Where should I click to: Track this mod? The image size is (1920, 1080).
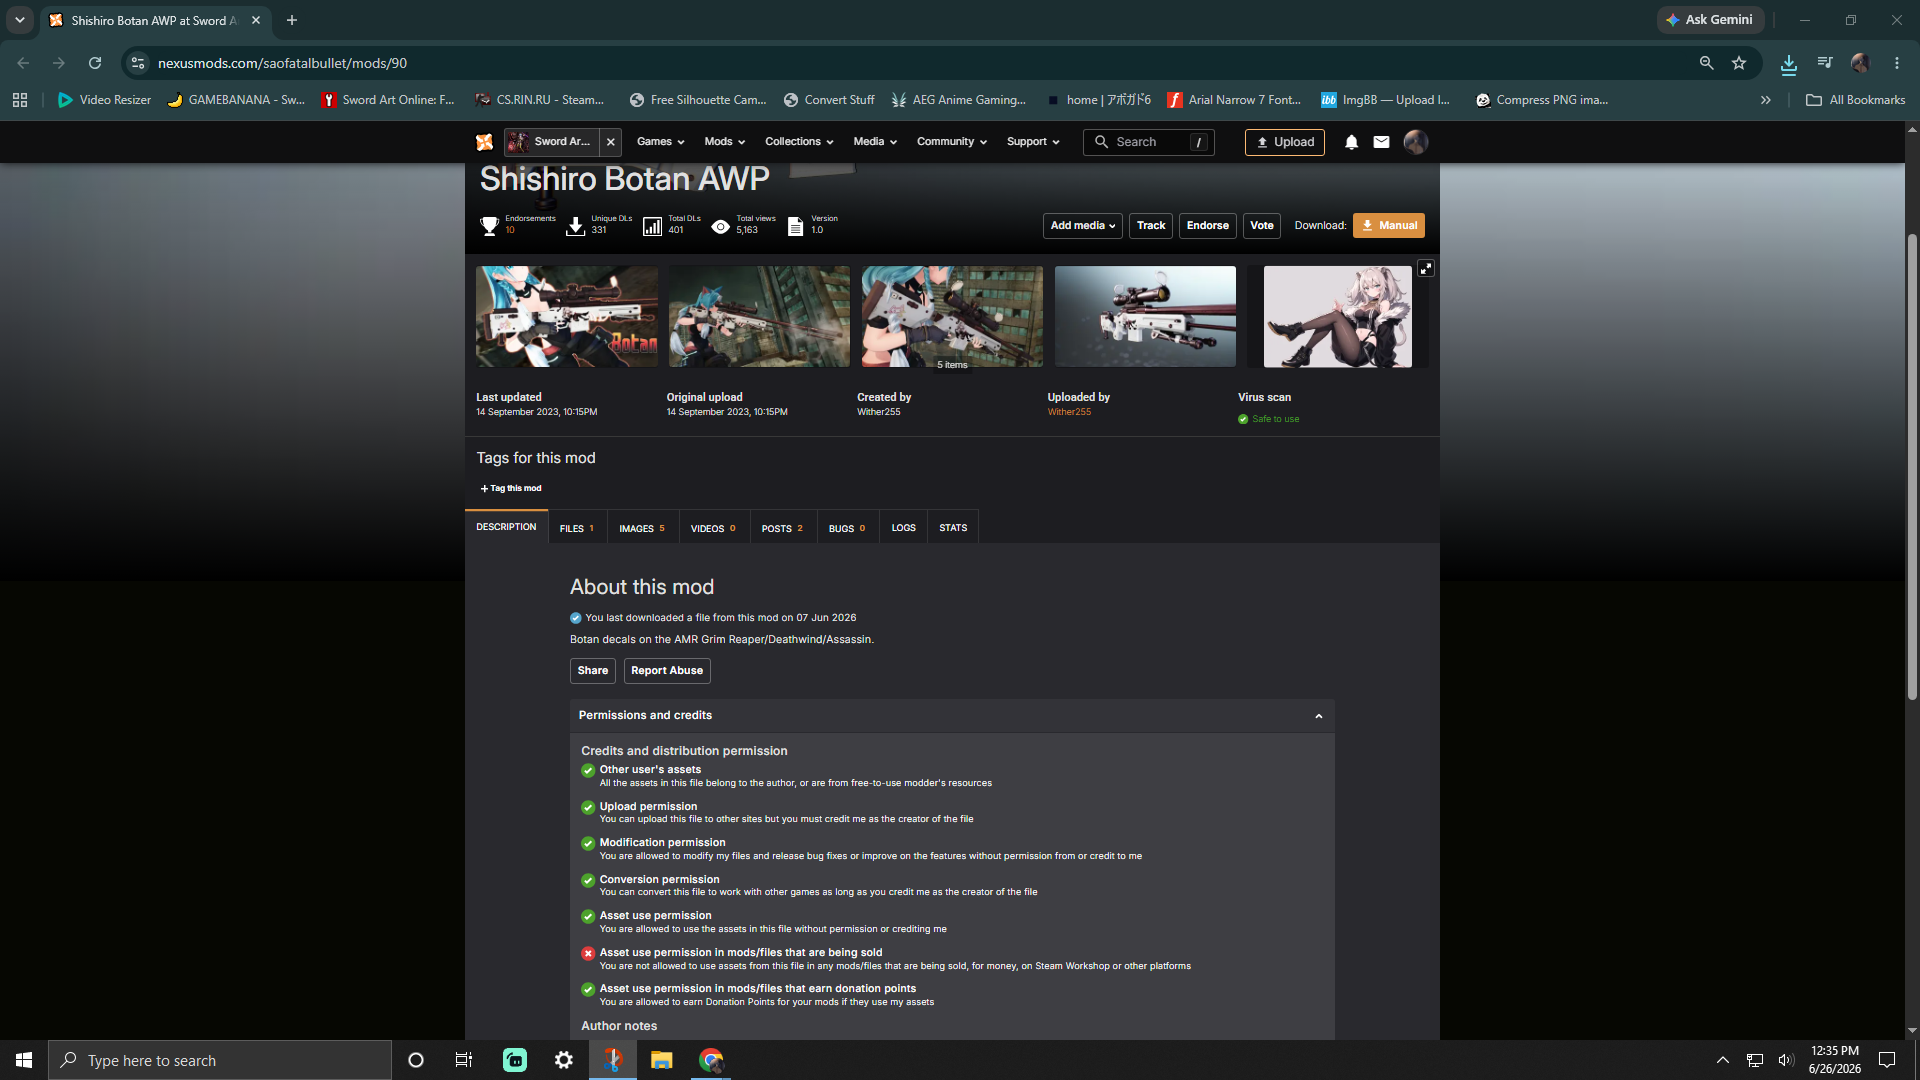[x=1151, y=226]
